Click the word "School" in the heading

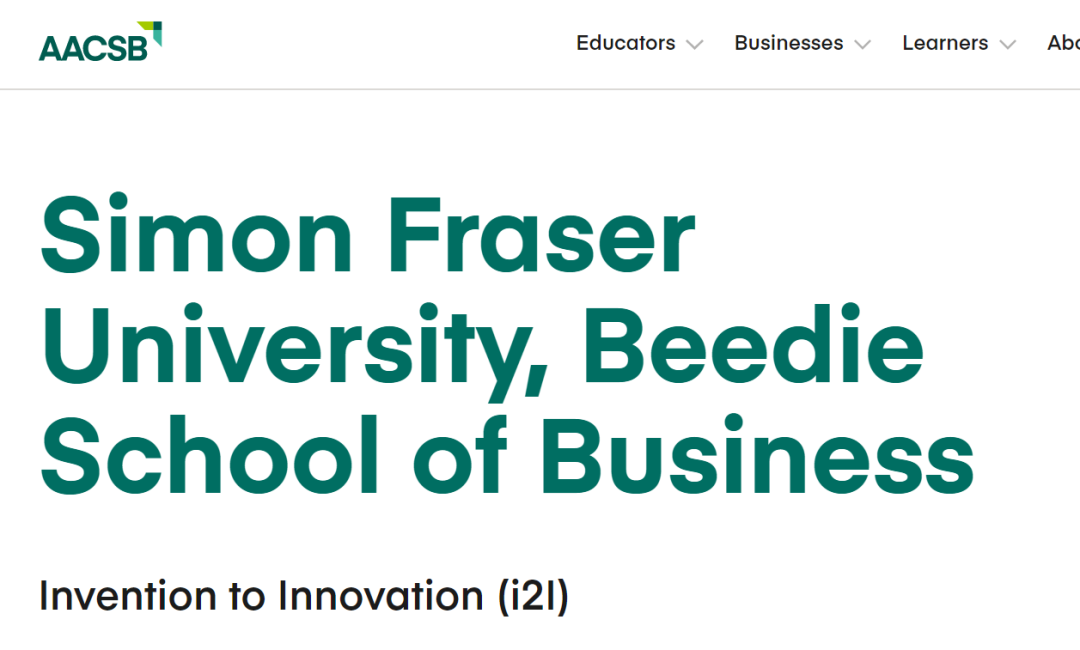pos(210,457)
